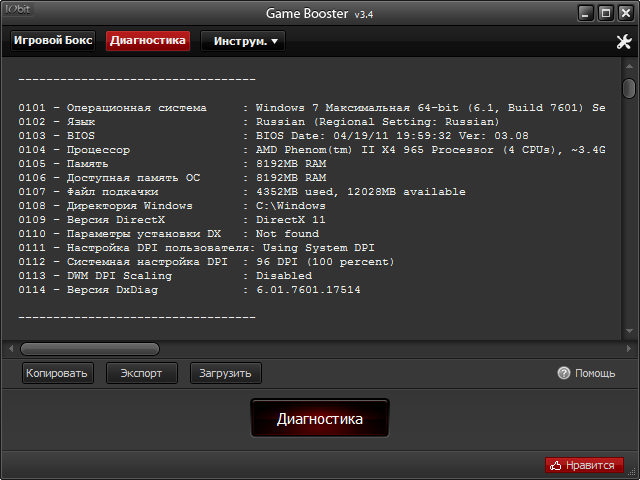Expand the Инструм. dropdown menu

tap(243, 41)
